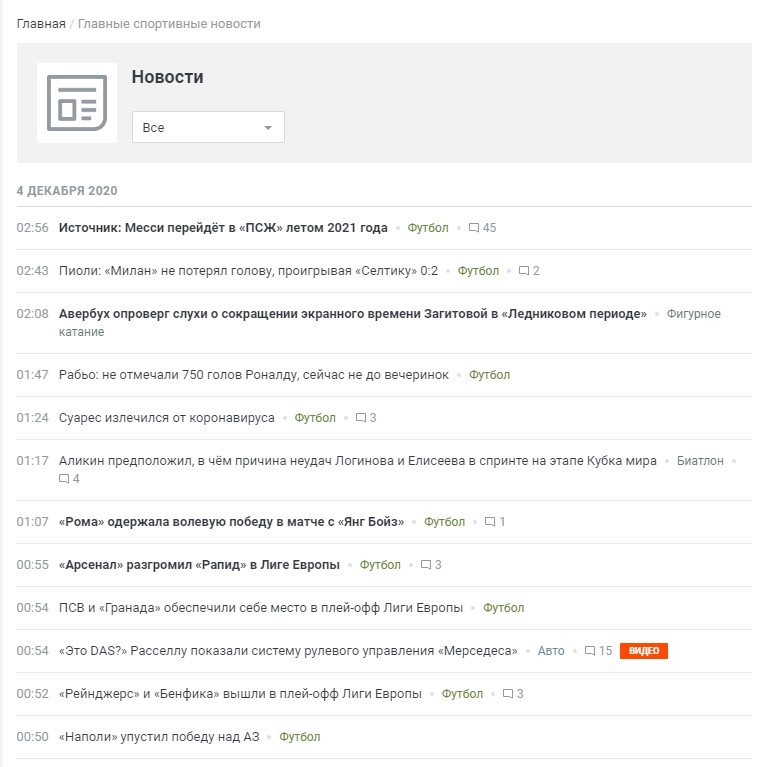761x767 pixels.
Task: Open Авербух Загитова headline
Action: pos(353,314)
